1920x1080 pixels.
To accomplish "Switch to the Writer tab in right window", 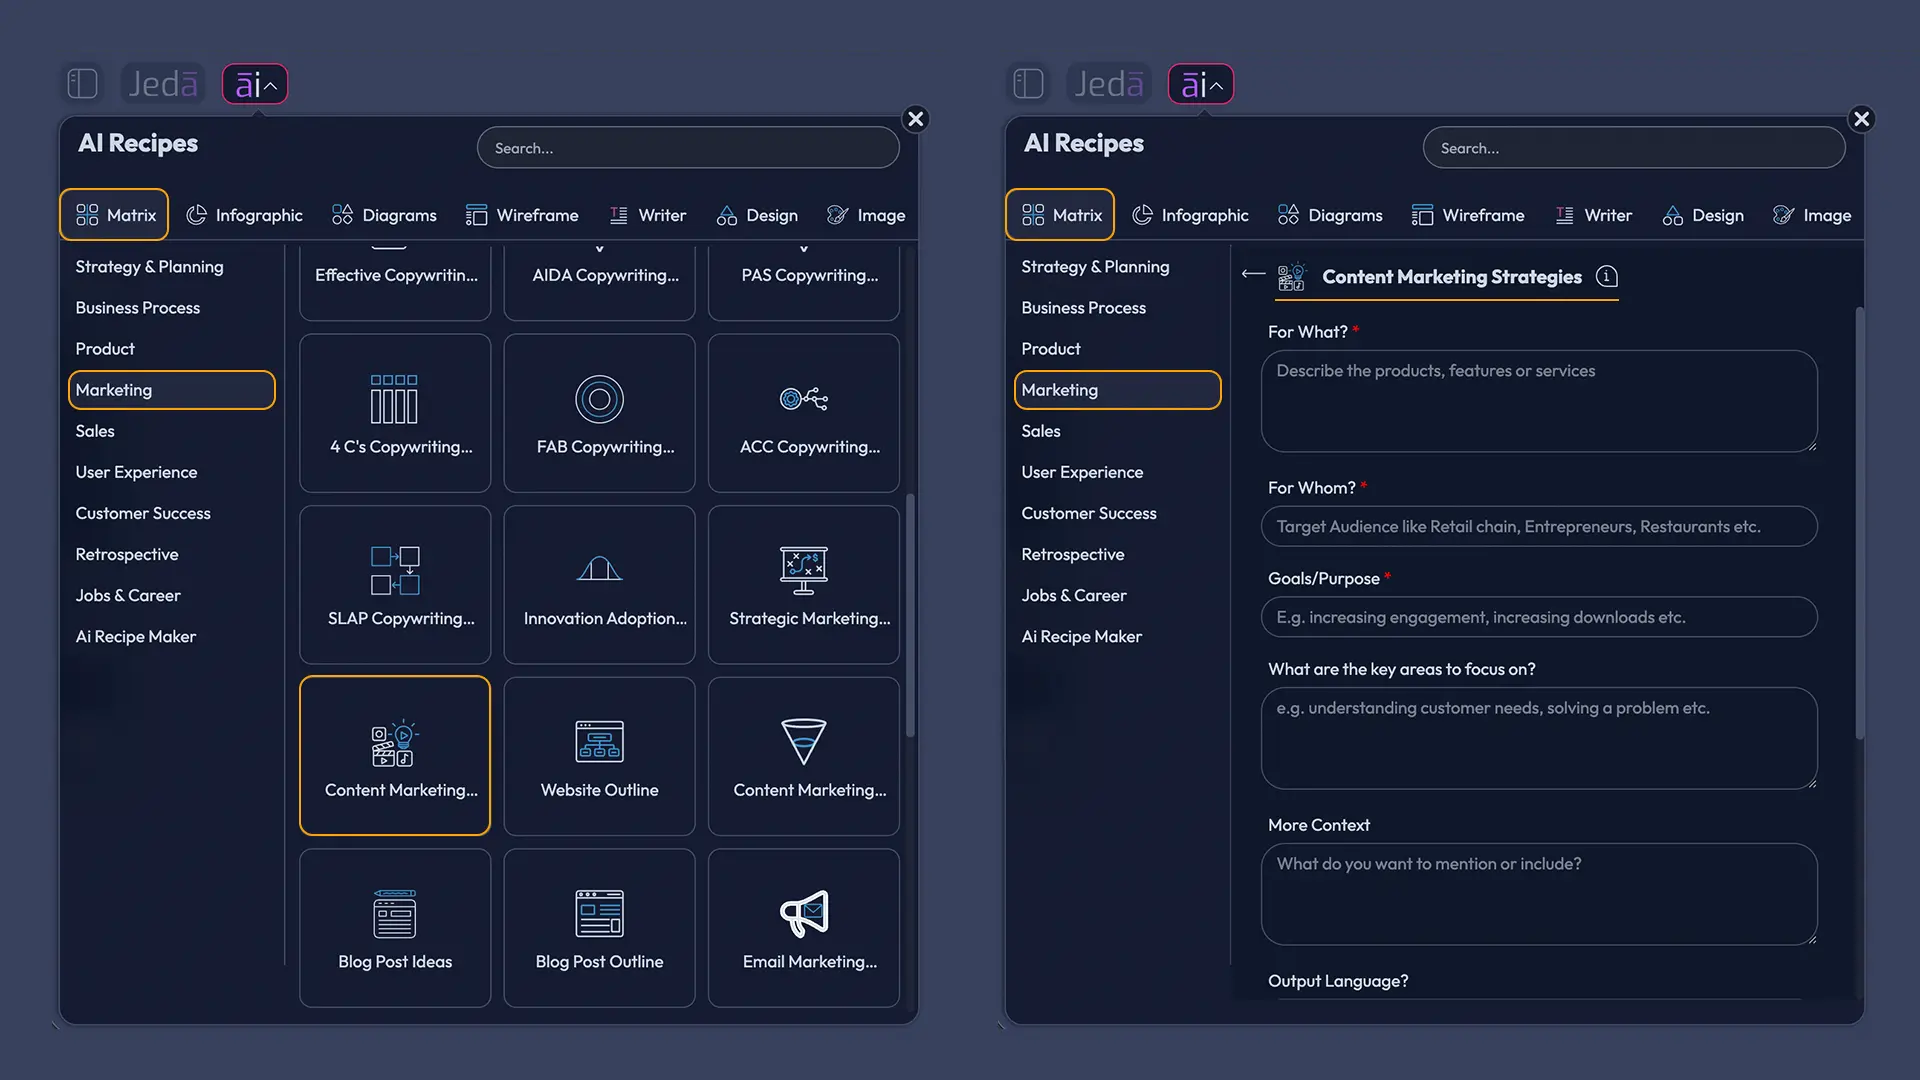I will click(x=1594, y=215).
